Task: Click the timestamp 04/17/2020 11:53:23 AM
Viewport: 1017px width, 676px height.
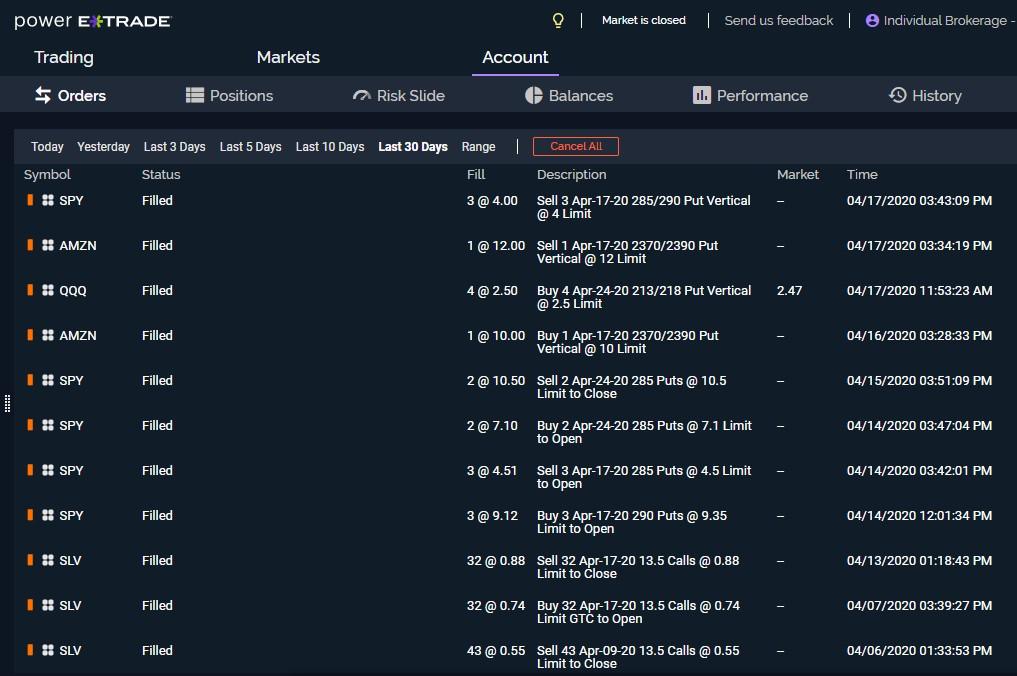Action: (920, 291)
